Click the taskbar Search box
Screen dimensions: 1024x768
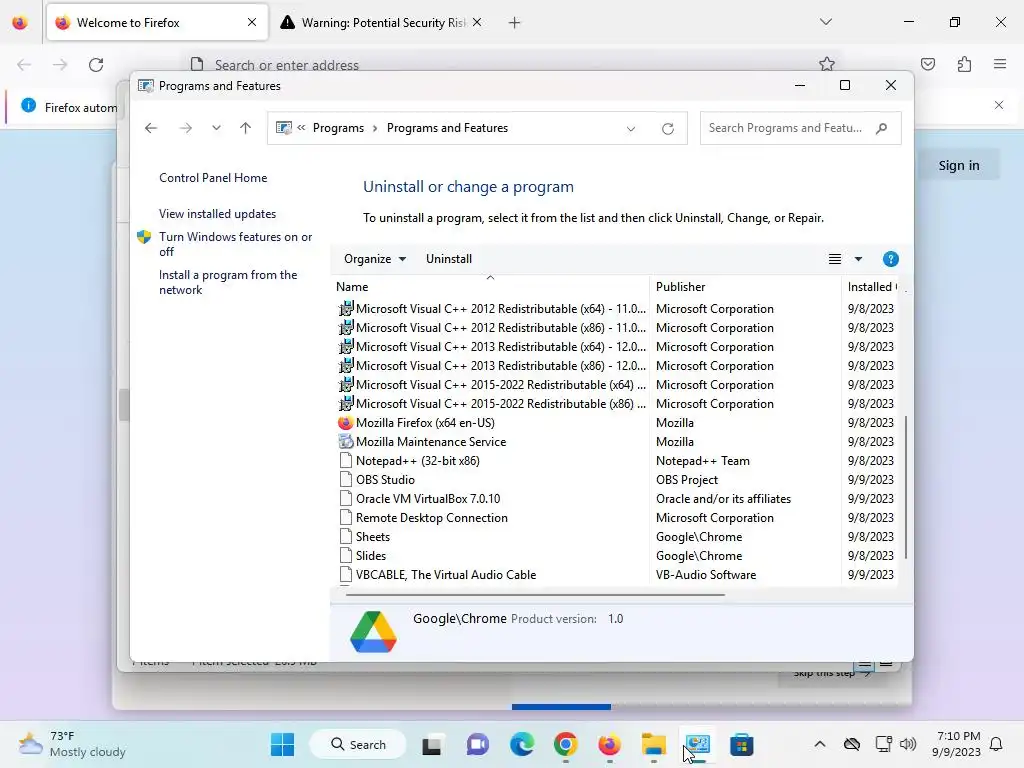coord(358,744)
